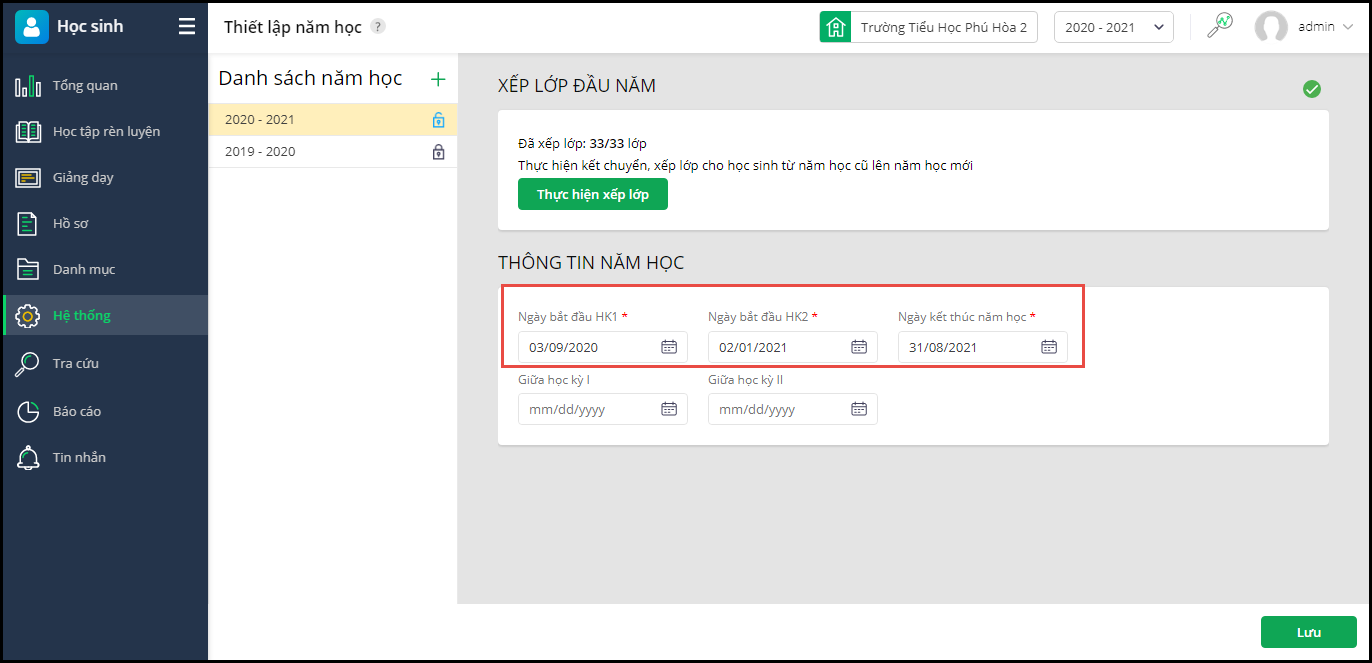This screenshot has height=663, width=1372.
Task: Select school year 2020 - 2021 row
Action: click(x=333, y=119)
